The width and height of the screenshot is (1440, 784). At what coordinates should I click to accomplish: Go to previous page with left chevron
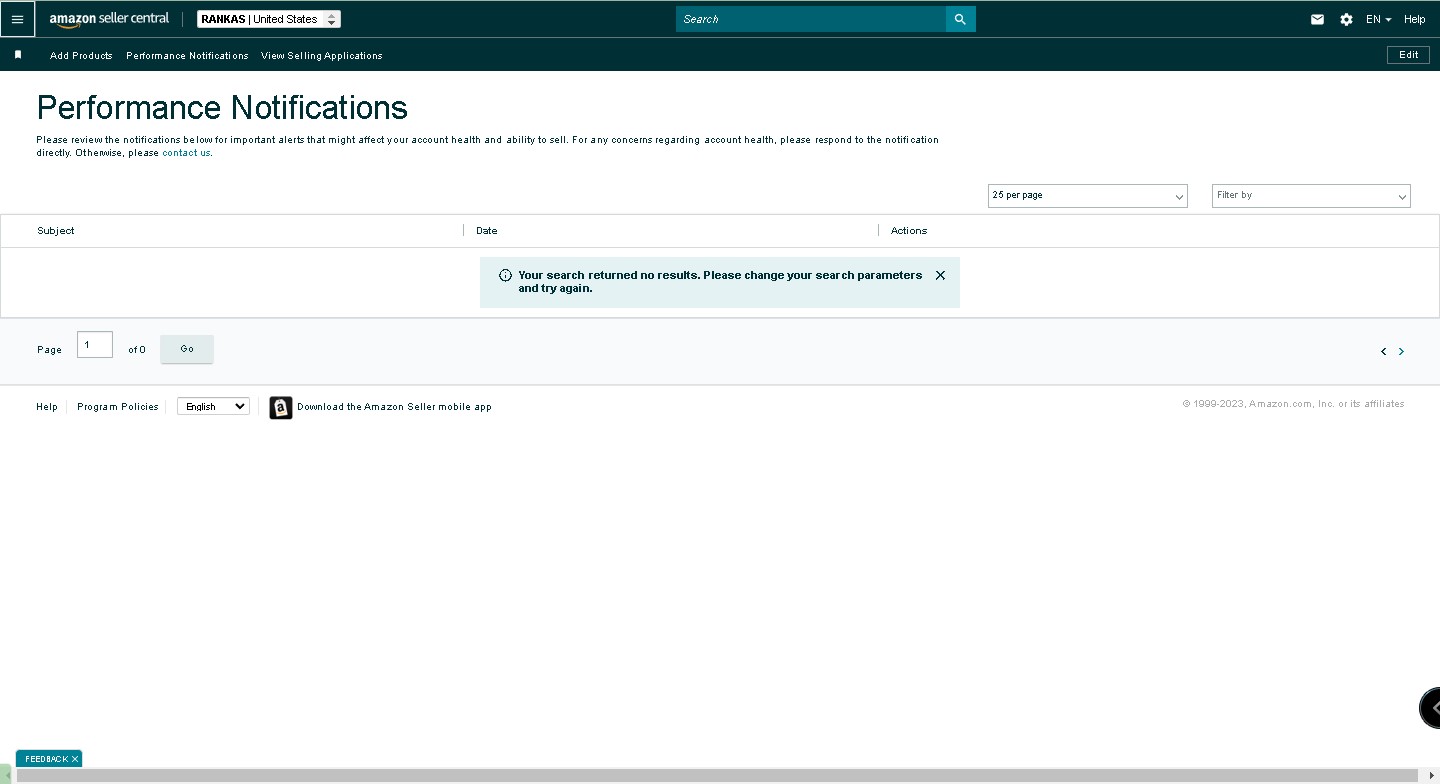click(x=1384, y=352)
